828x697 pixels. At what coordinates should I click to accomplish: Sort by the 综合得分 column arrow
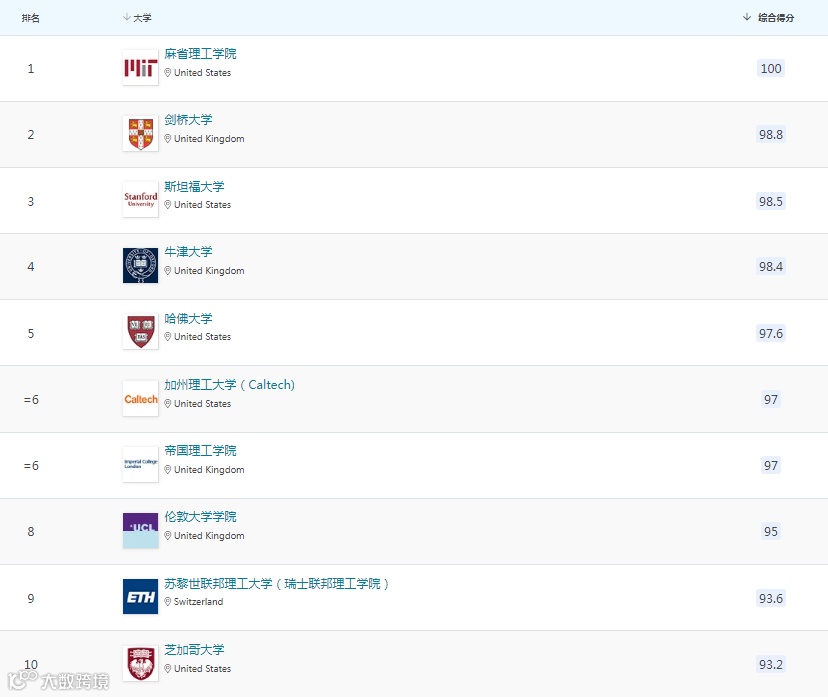(x=747, y=17)
